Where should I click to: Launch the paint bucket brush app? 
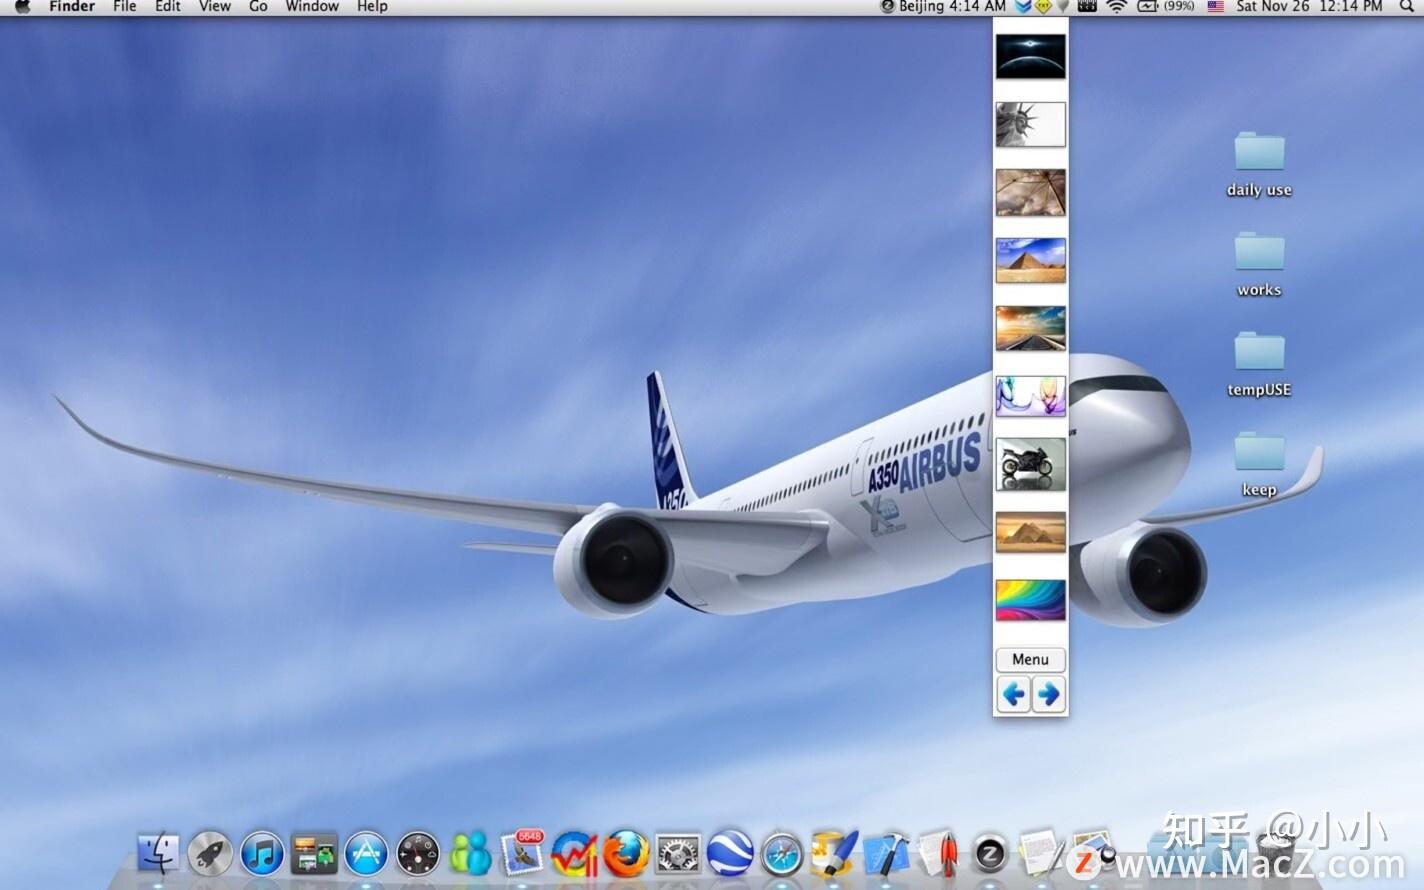click(834, 853)
